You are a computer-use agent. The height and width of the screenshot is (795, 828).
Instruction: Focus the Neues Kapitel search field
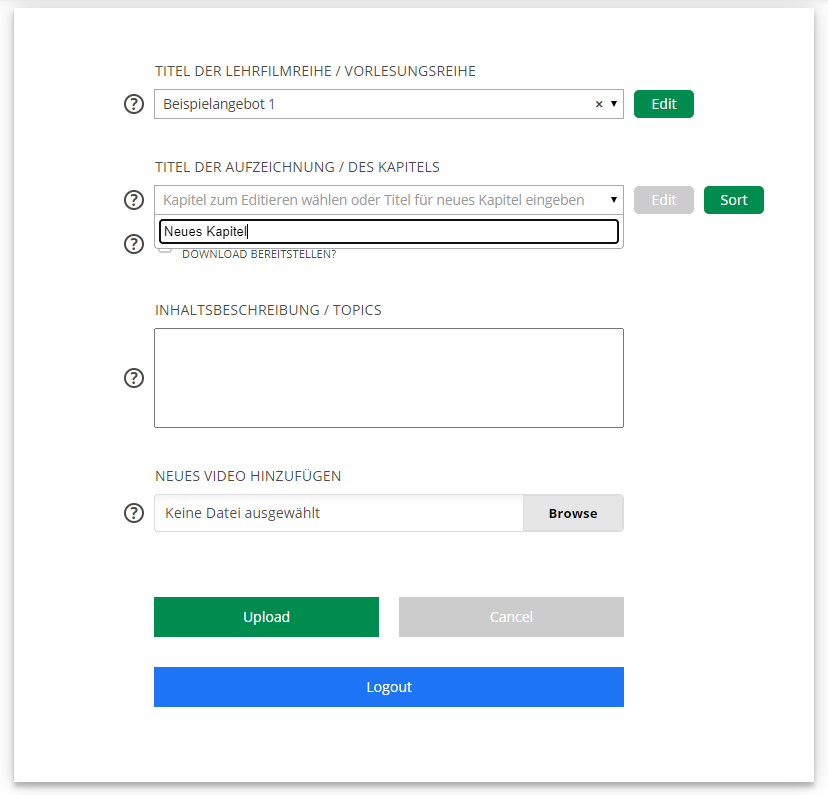(388, 232)
